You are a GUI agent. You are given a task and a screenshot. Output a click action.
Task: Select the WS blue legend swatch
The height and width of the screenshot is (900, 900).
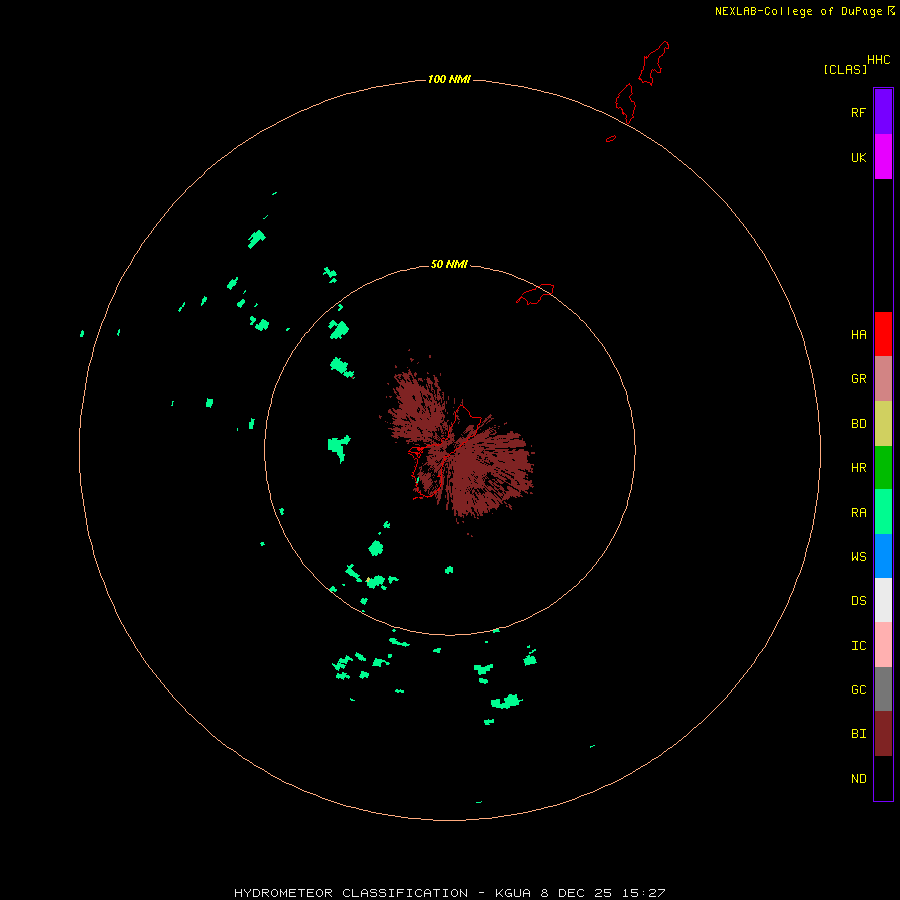pos(883,556)
